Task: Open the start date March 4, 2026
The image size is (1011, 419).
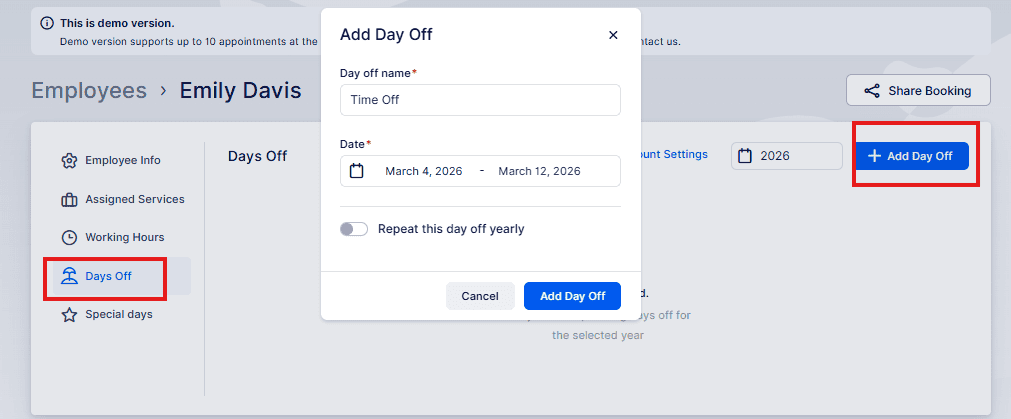Action: [424, 171]
